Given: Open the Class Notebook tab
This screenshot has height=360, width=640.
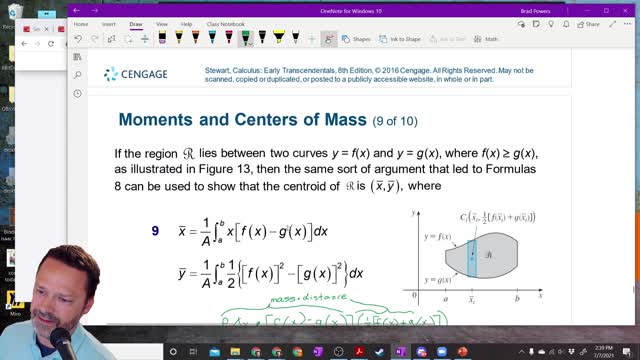Looking at the screenshot, I should (x=225, y=24).
